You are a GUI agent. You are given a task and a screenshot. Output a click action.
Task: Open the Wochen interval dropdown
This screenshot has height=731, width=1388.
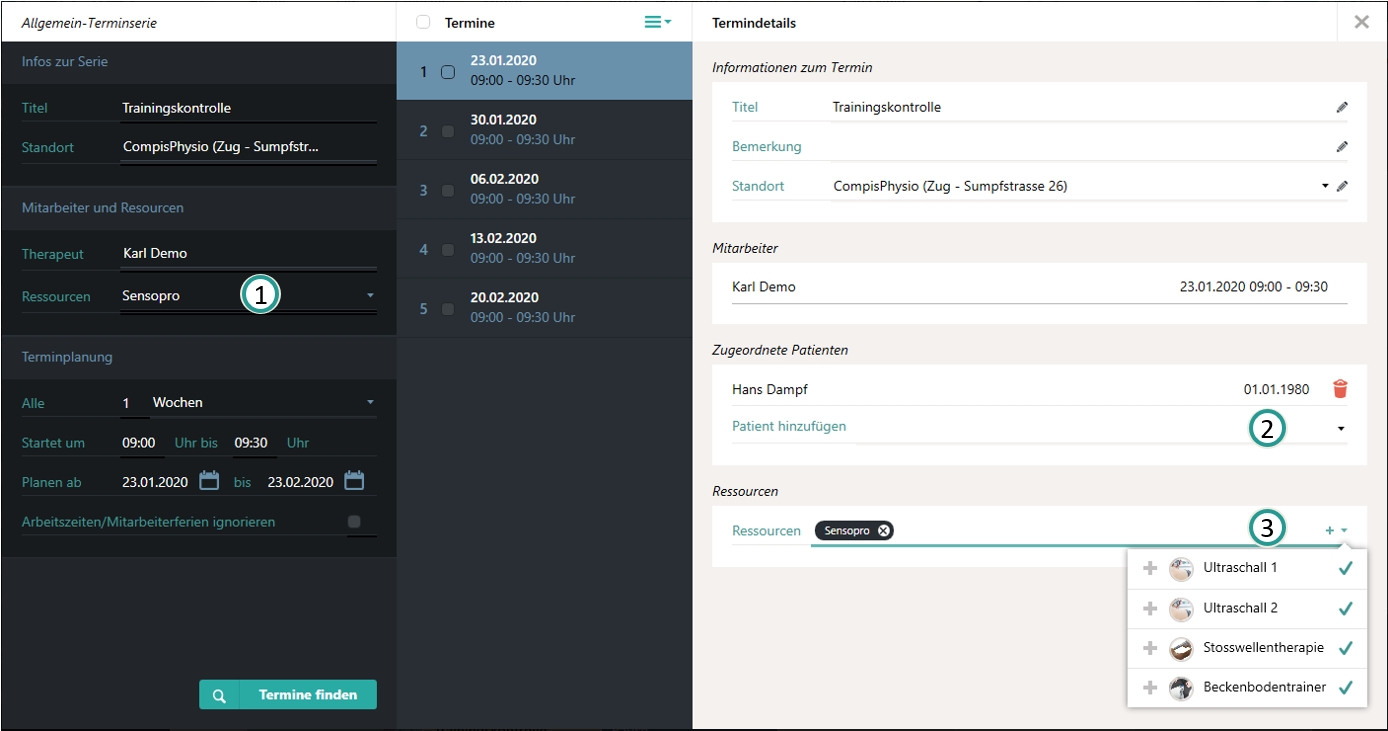click(370, 403)
